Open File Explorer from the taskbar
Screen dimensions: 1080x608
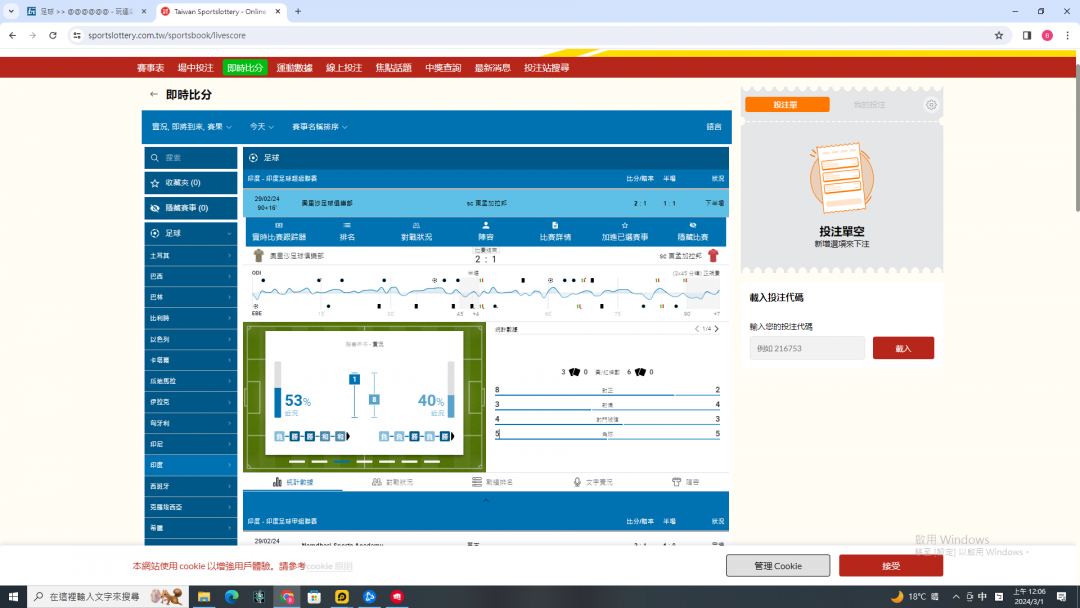tap(204, 596)
